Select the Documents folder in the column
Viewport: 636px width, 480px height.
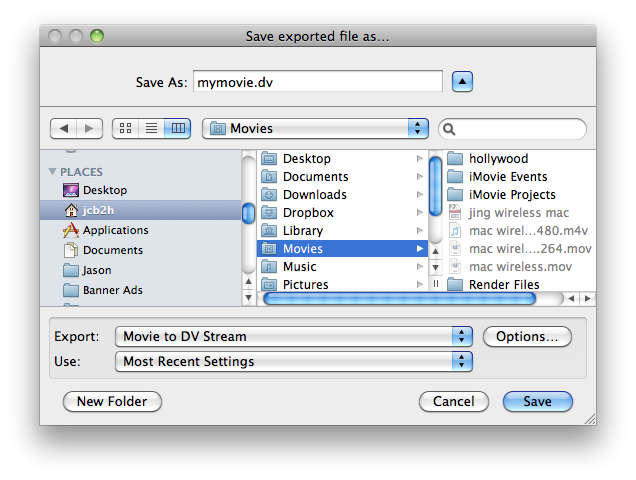tap(342, 177)
